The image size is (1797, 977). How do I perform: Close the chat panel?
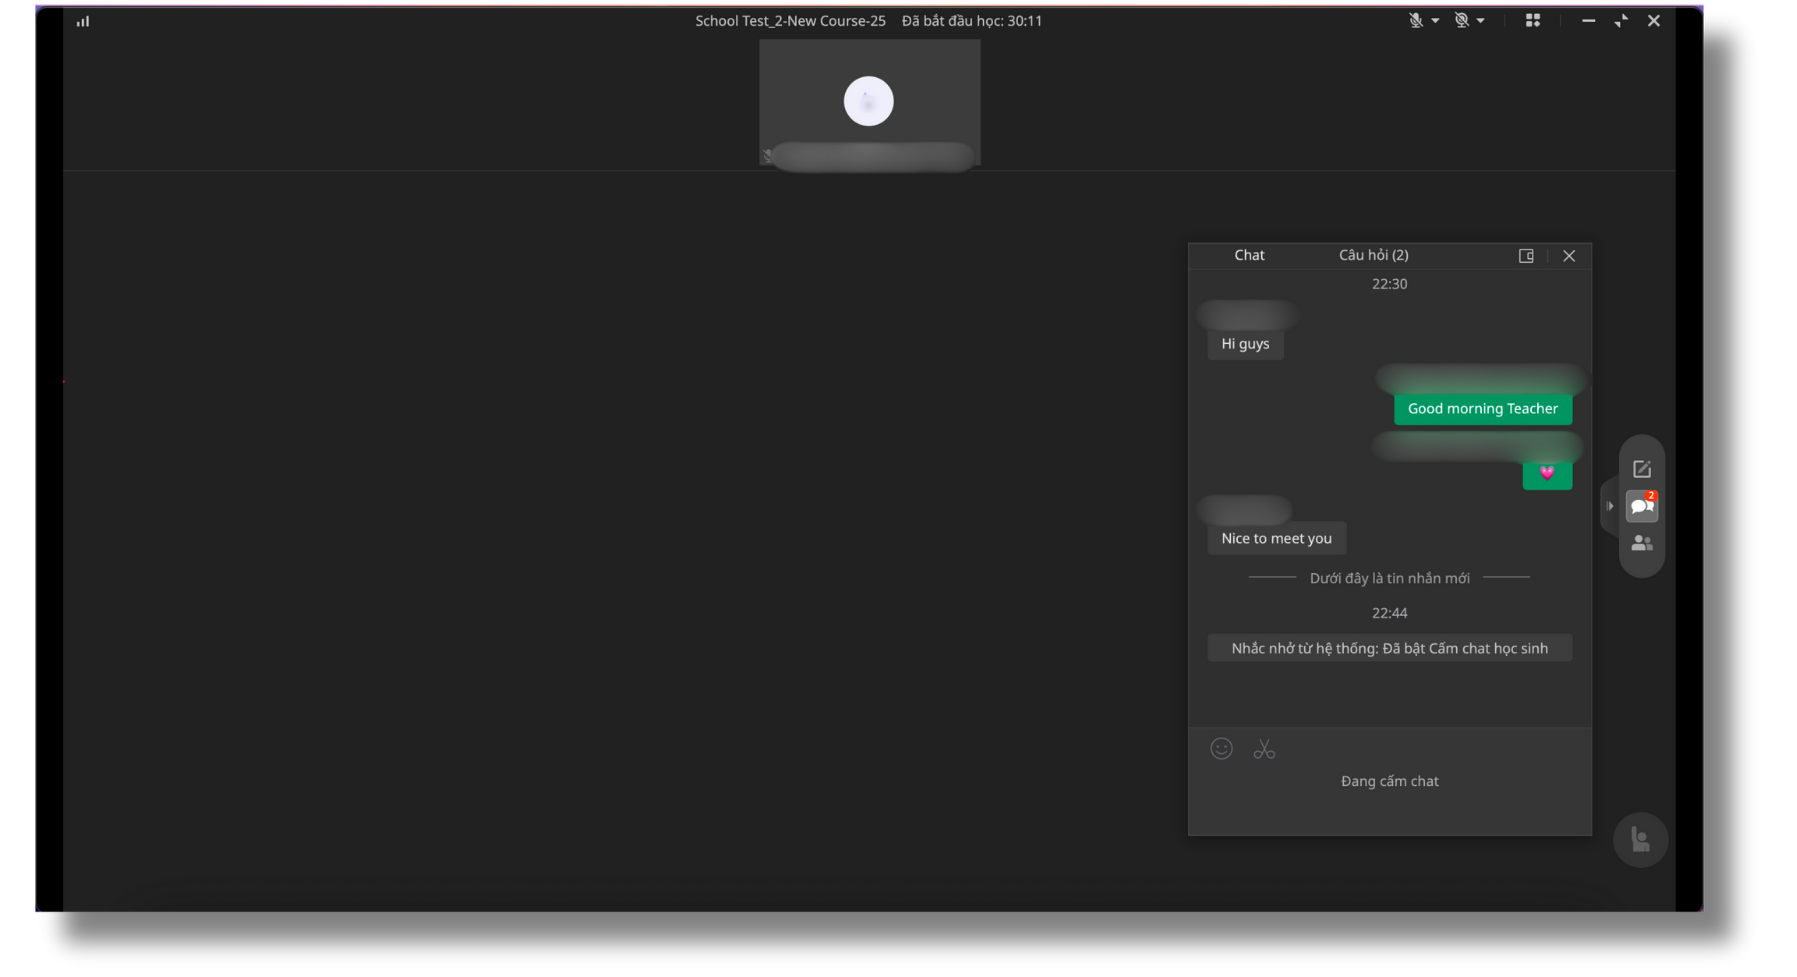[x=1569, y=256]
